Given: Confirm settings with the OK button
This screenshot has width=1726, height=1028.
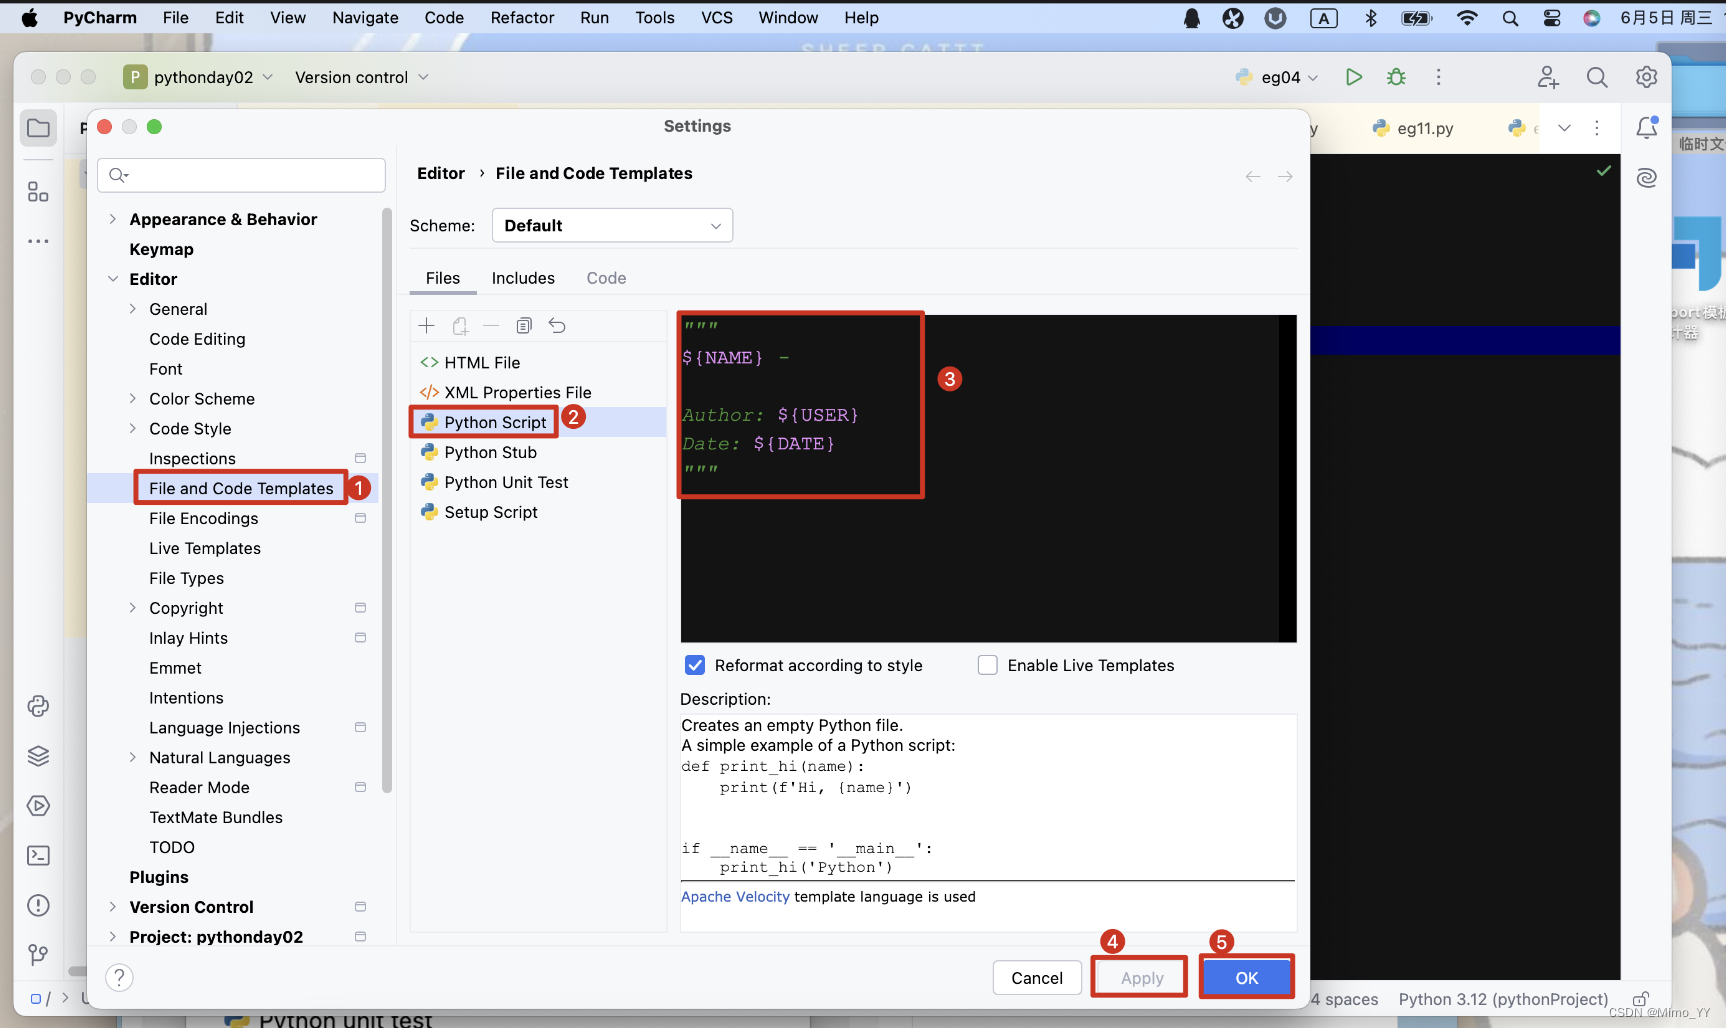Looking at the screenshot, I should point(1247,978).
